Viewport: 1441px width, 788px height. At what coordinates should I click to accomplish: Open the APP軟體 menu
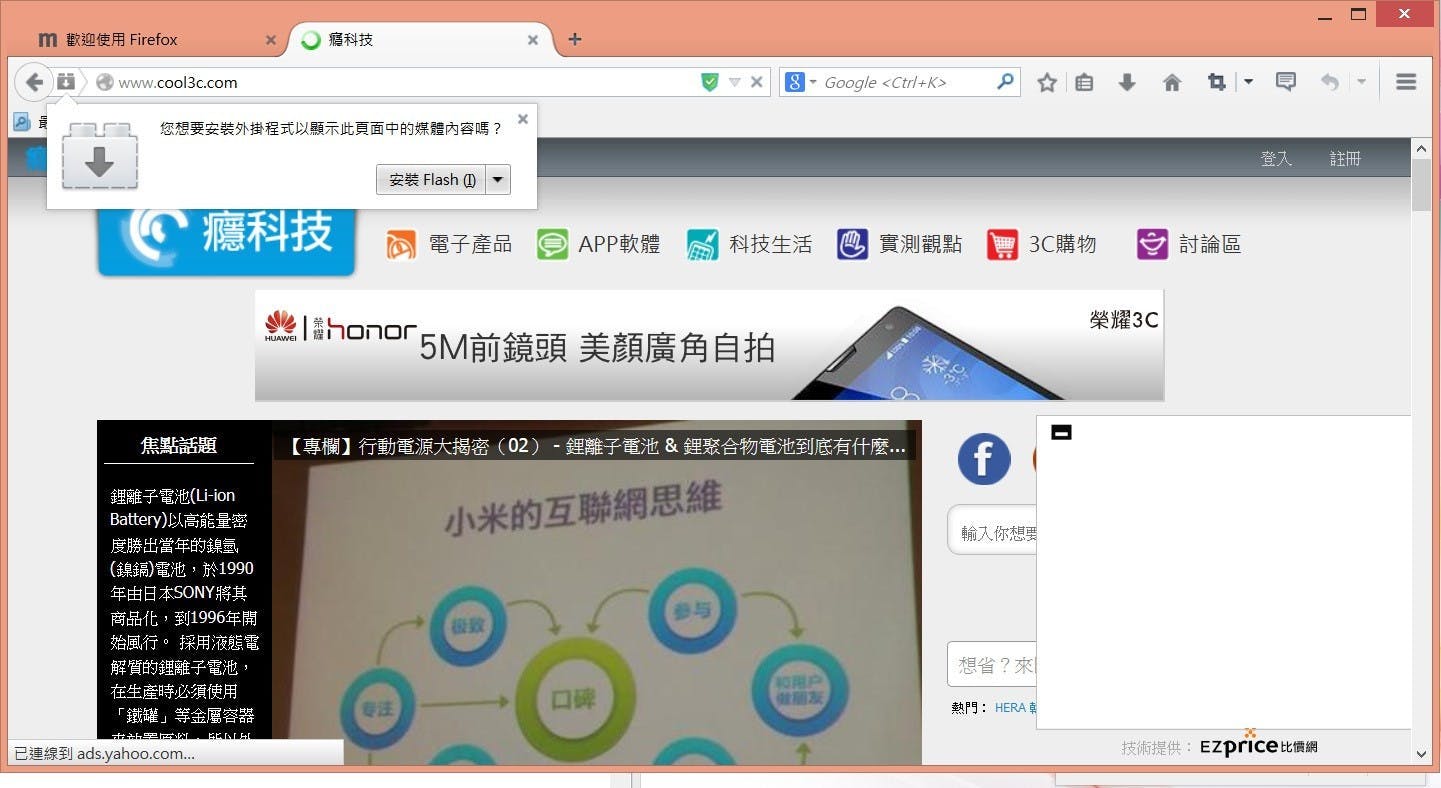[598, 244]
